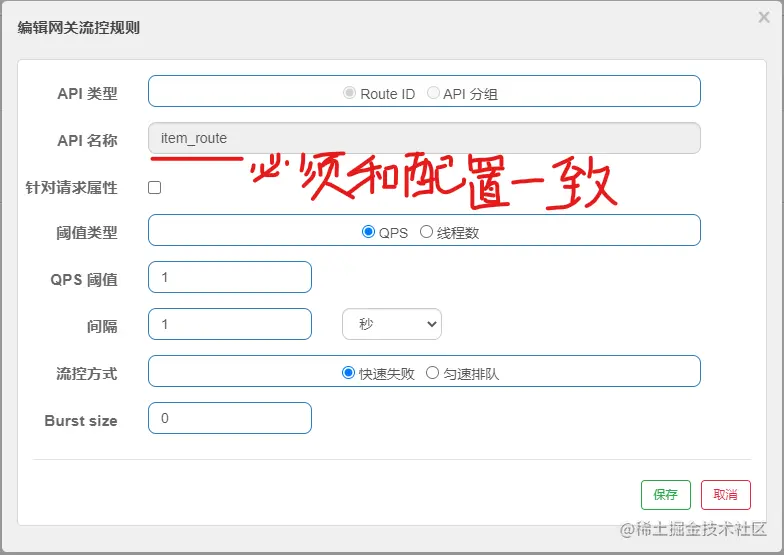This screenshot has width=784, height=555.
Task: Click the 间隔 label
Action: coord(102,326)
